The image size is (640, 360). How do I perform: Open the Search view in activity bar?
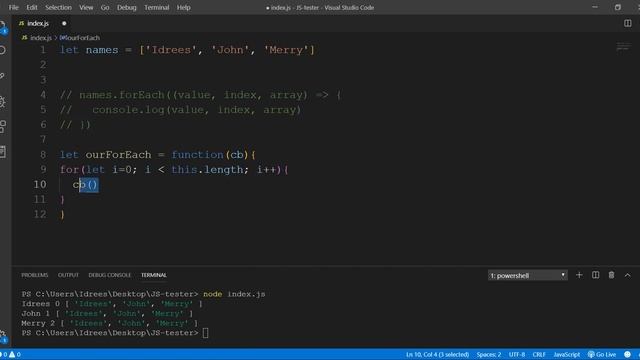3,51
